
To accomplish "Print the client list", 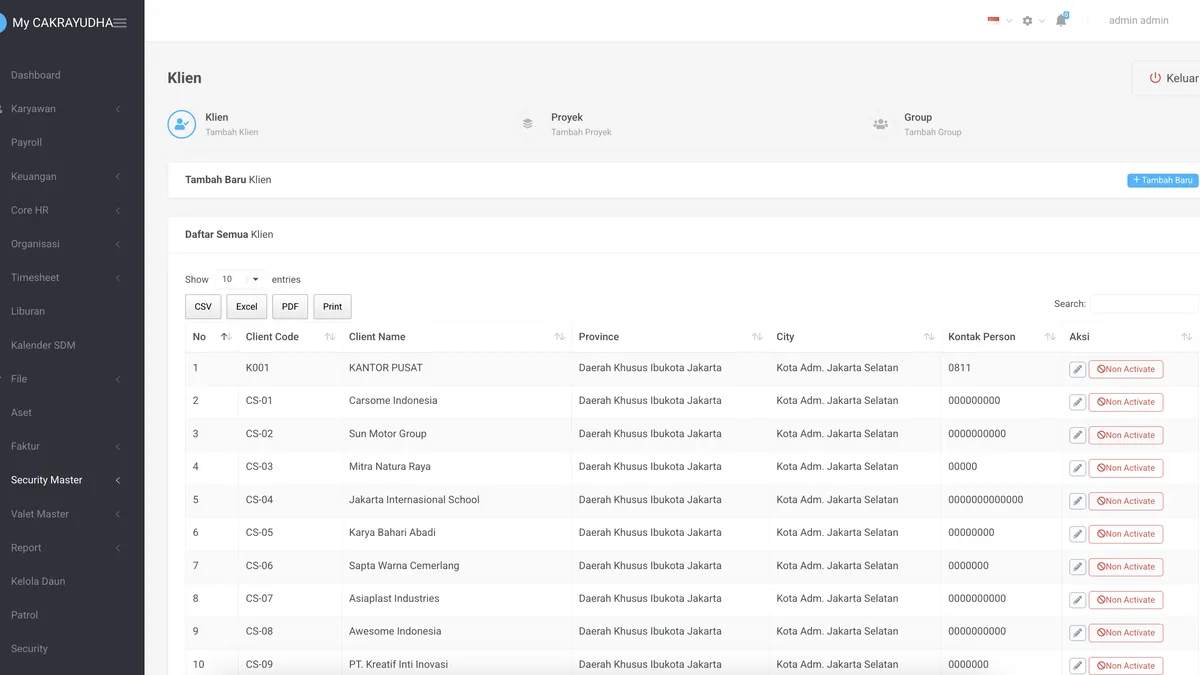I will click(x=333, y=307).
